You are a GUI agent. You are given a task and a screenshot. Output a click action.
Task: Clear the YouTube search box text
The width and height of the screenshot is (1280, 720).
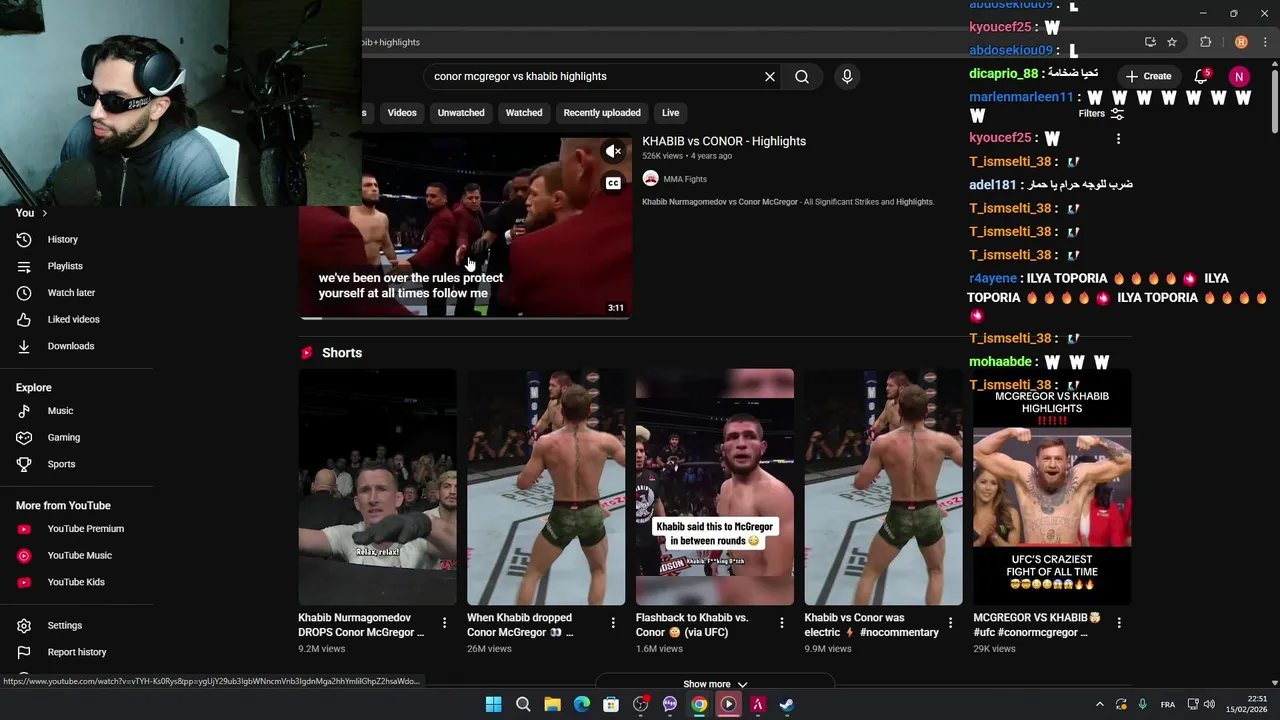point(770,76)
